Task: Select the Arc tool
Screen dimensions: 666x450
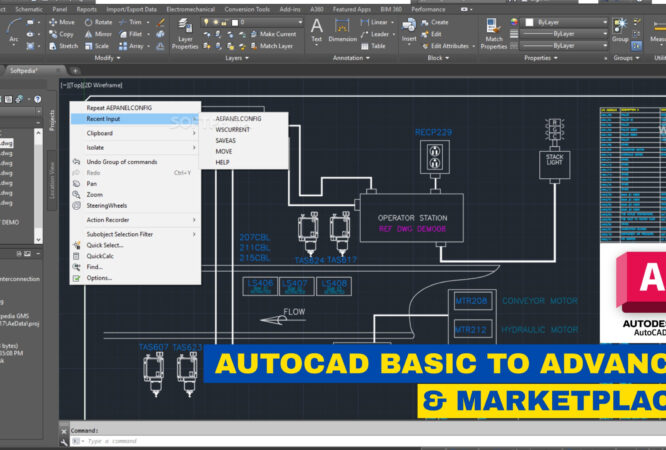Action: coord(14,30)
